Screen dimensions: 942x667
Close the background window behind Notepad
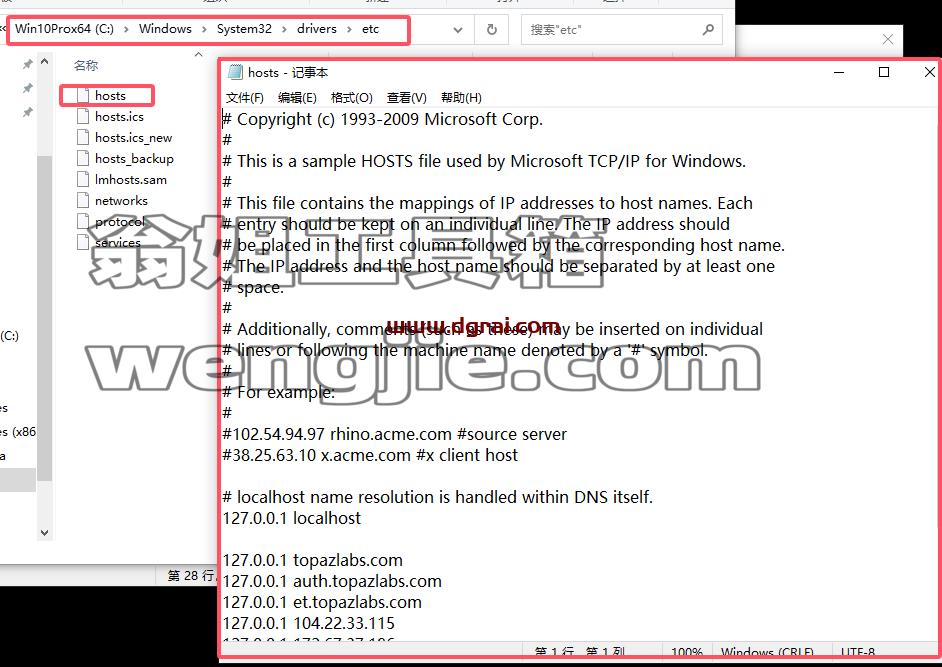(888, 40)
